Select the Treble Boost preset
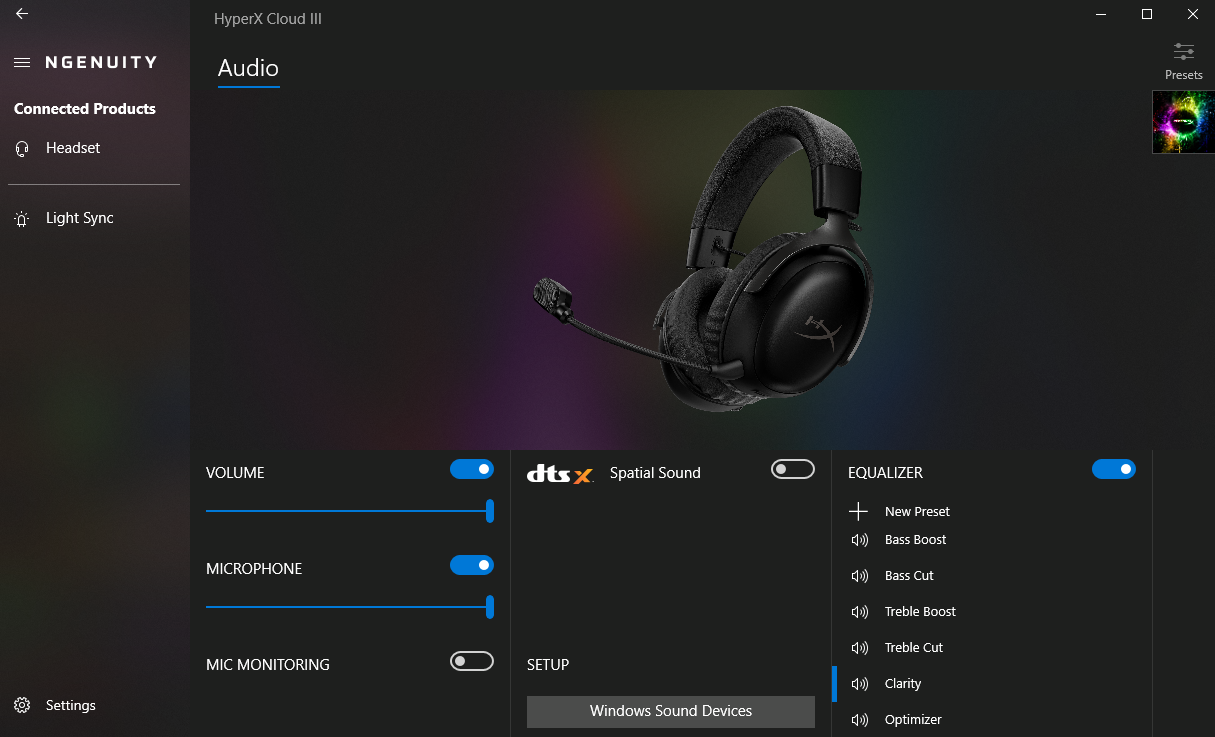Viewport: 1215px width, 737px height. click(920, 612)
